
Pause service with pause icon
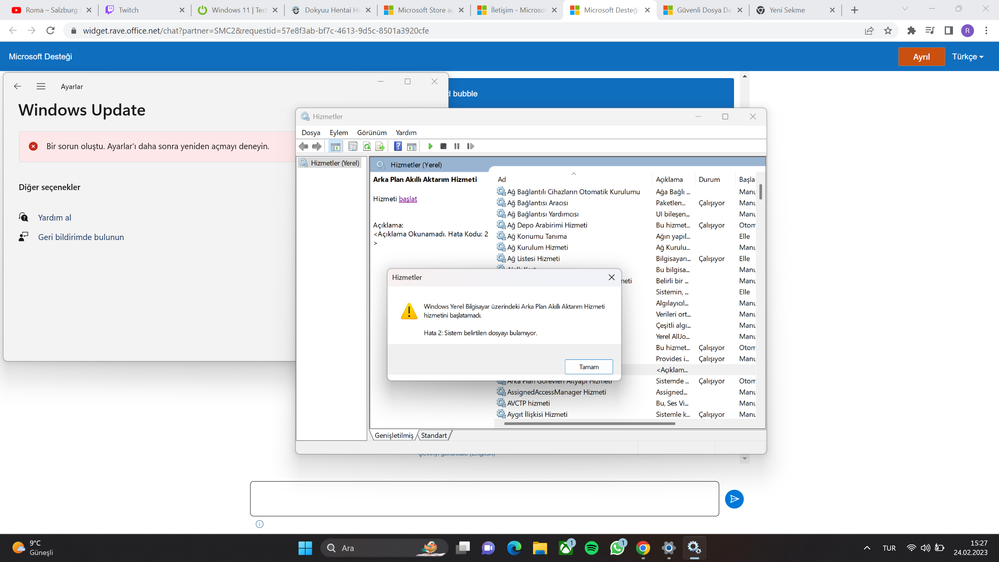point(457,147)
